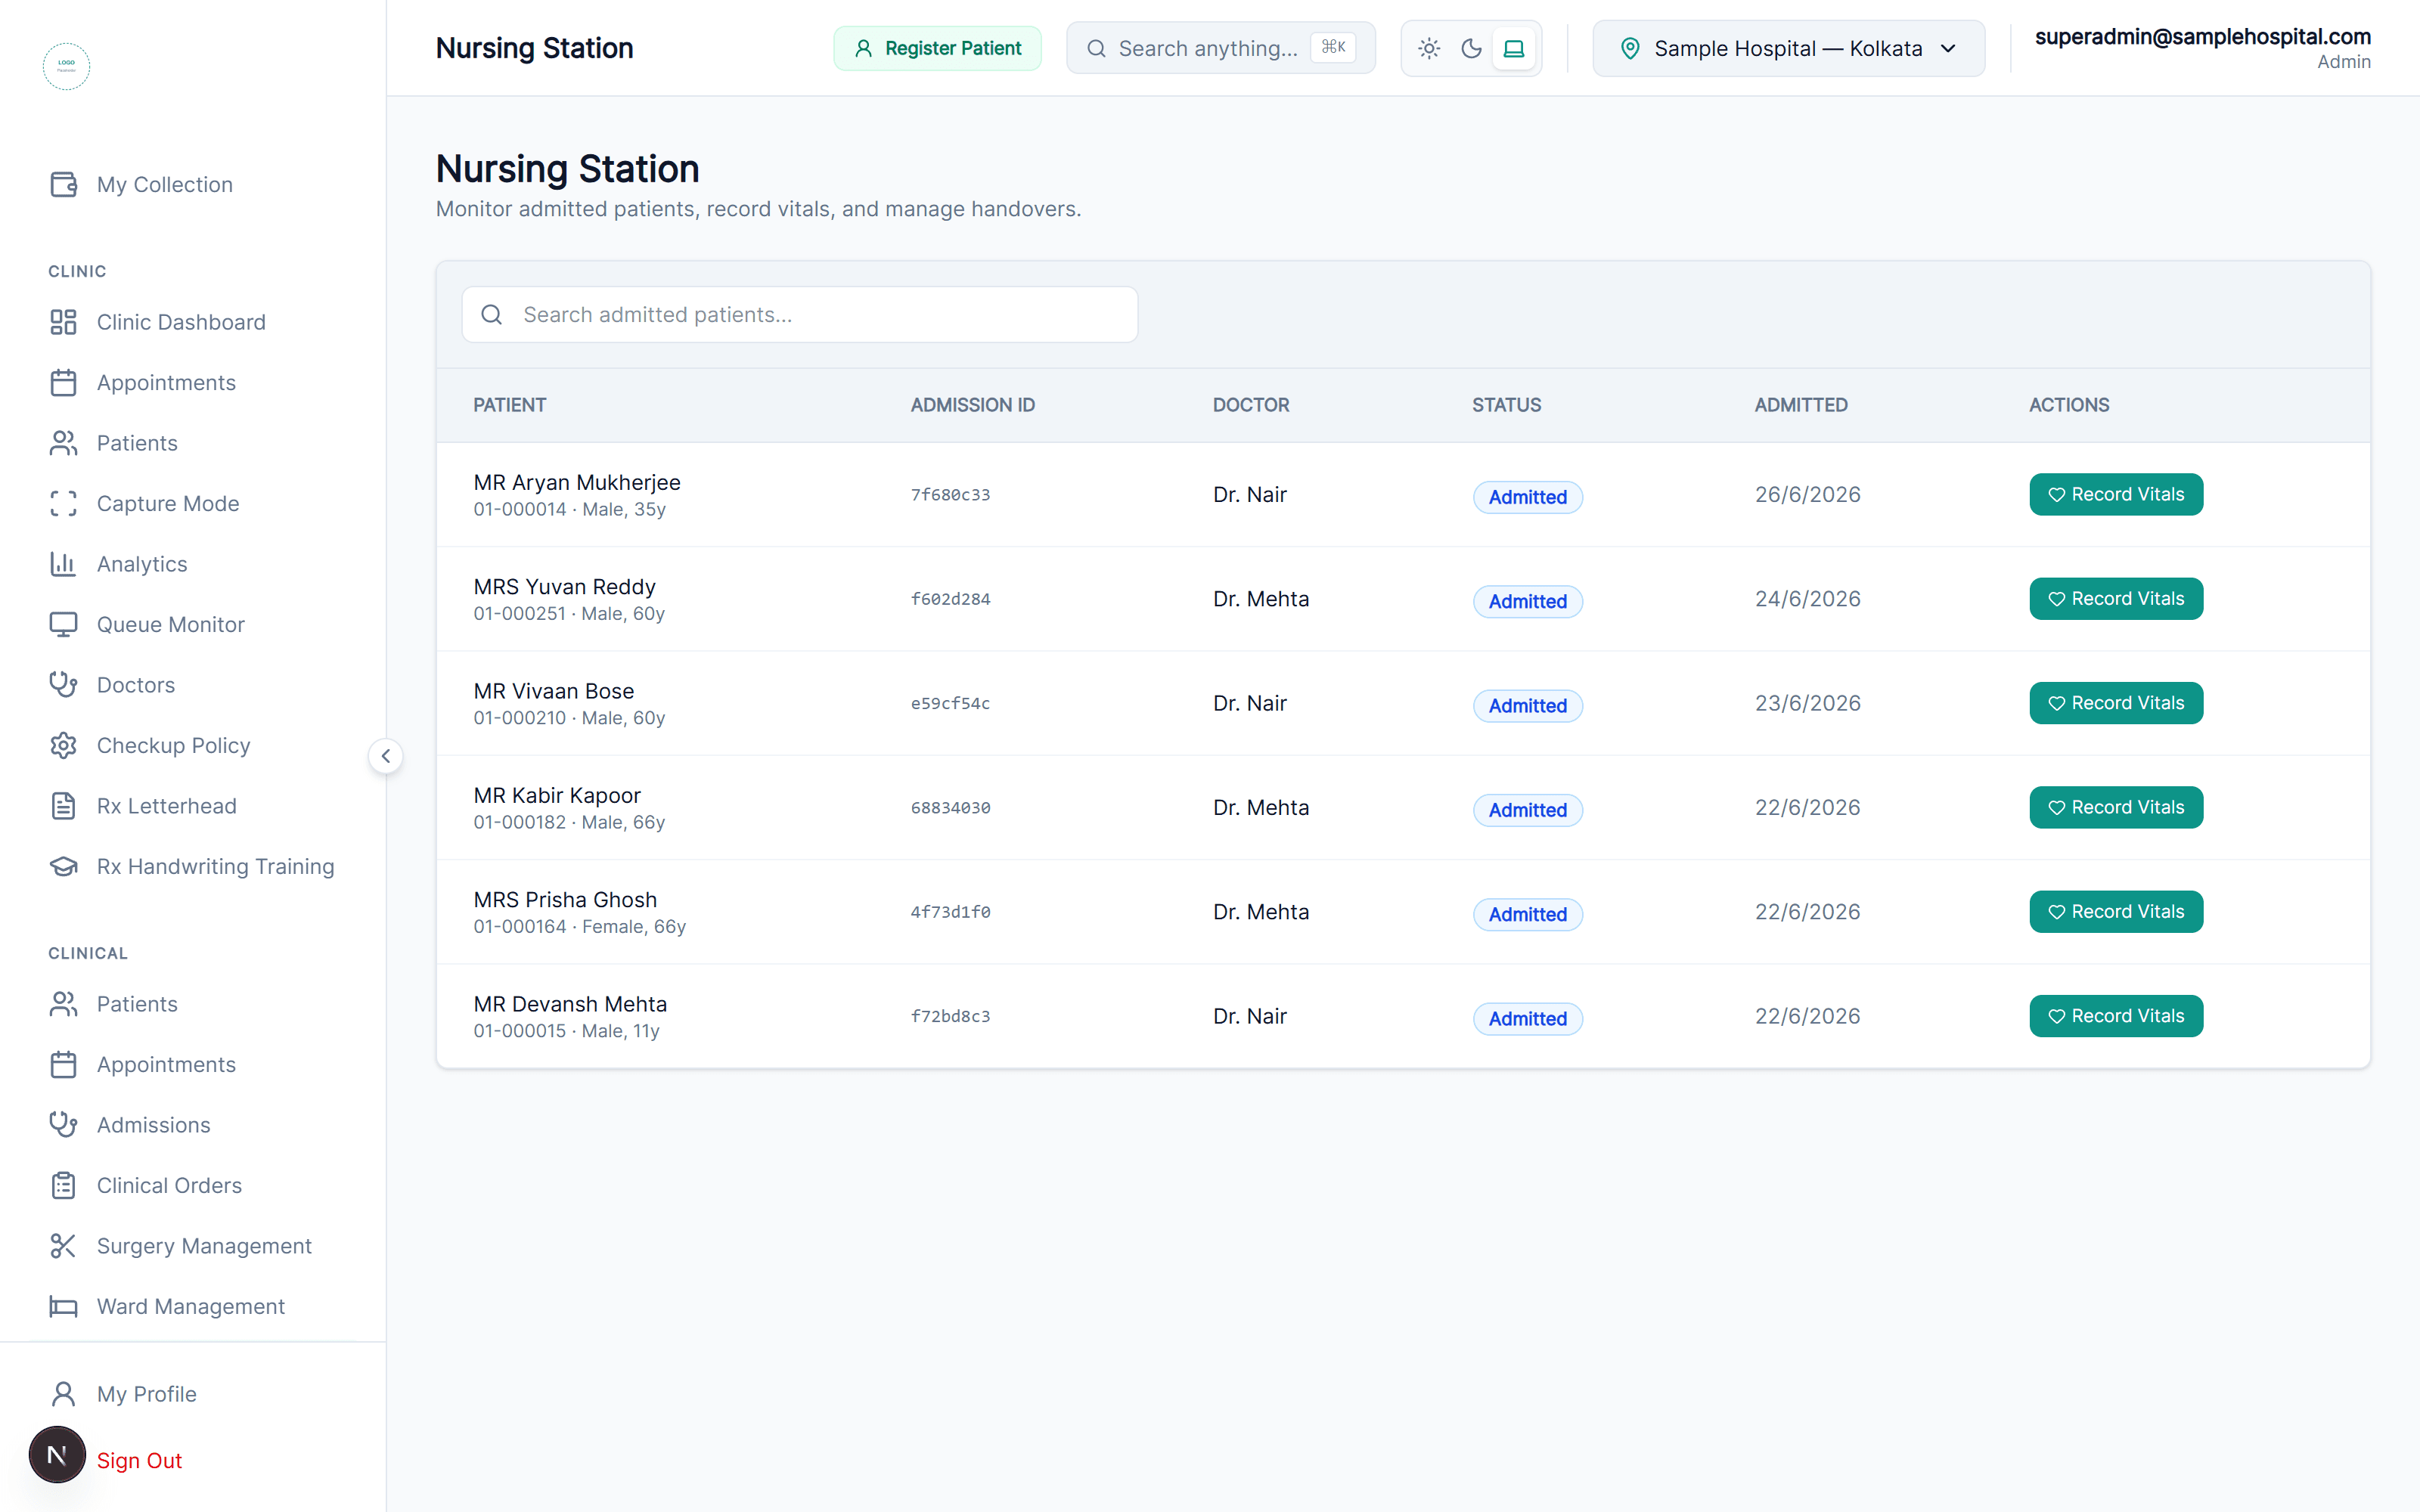
Task: Click the DOCTOR column header
Action: point(1250,405)
